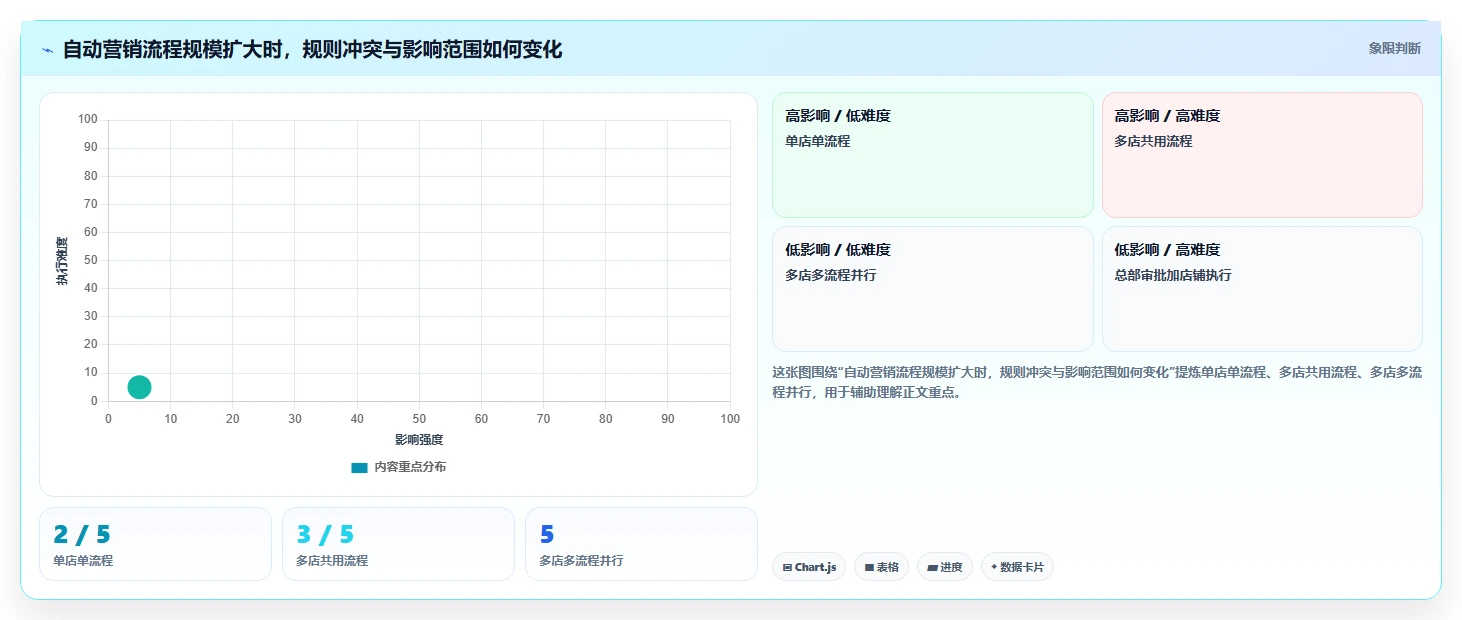The width and height of the screenshot is (1462, 620).
Task: Click the 进度 tag
Action: [944, 567]
